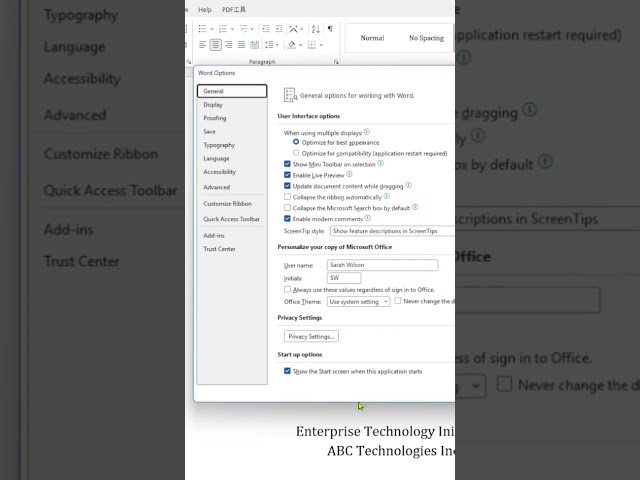Apply the No Spacing style
This screenshot has width=640, height=480.
point(426,38)
